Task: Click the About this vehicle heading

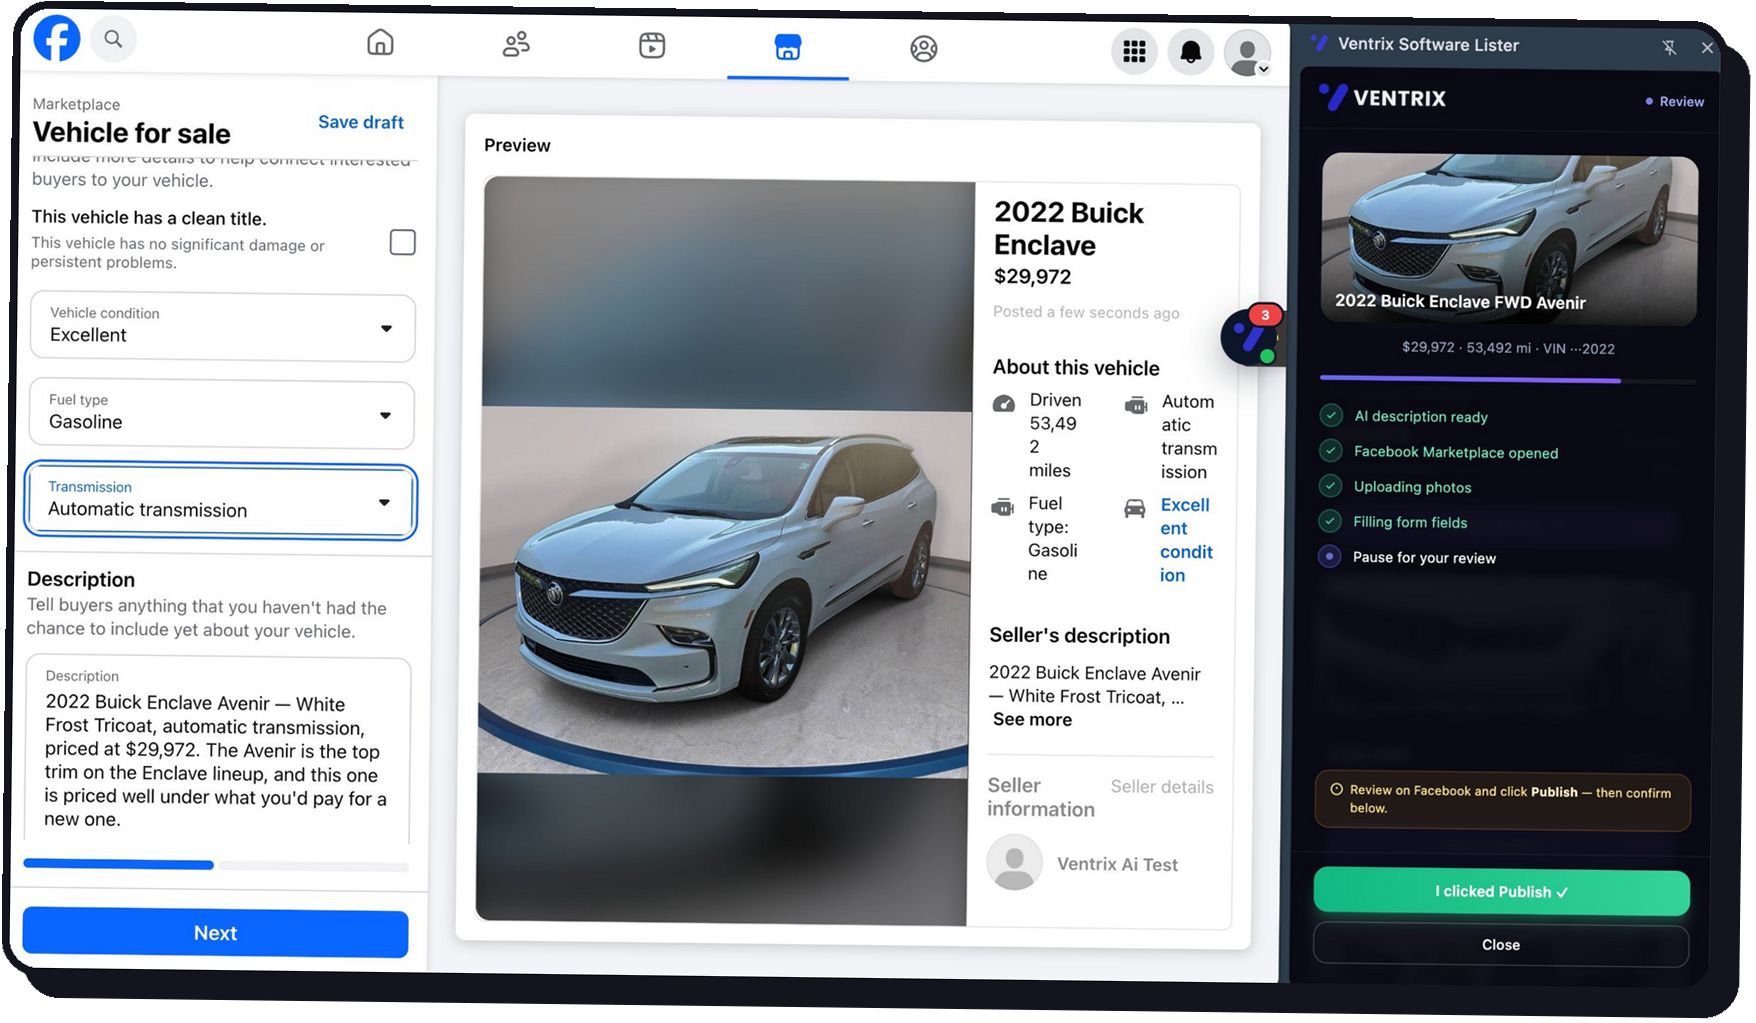Action: (1076, 368)
